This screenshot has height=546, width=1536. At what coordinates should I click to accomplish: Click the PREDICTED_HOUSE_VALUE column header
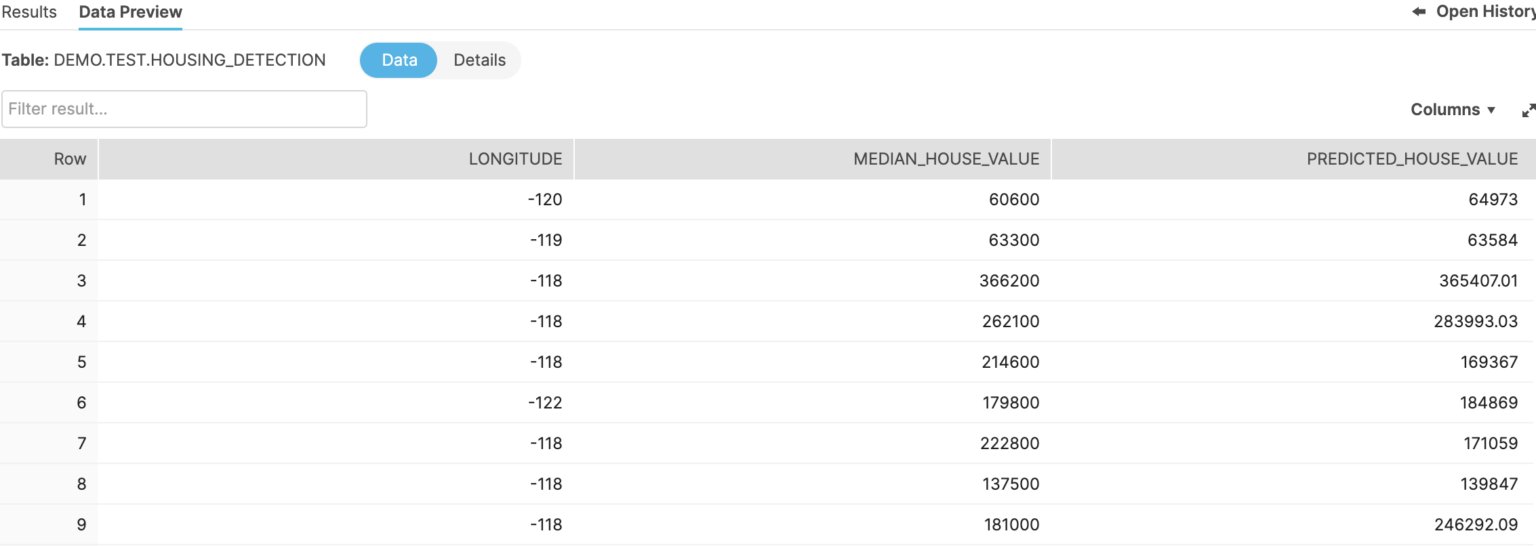[x=1412, y=159]
